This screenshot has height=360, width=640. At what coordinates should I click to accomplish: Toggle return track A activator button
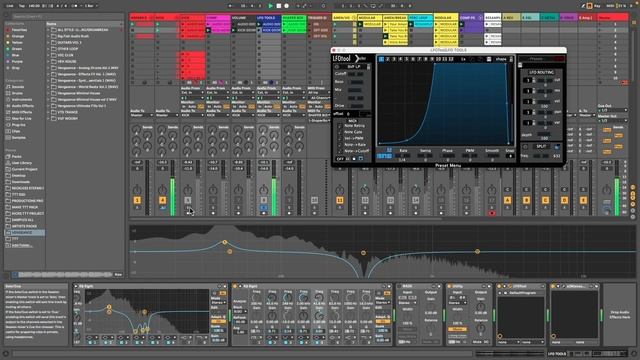[x=507, y=200]
